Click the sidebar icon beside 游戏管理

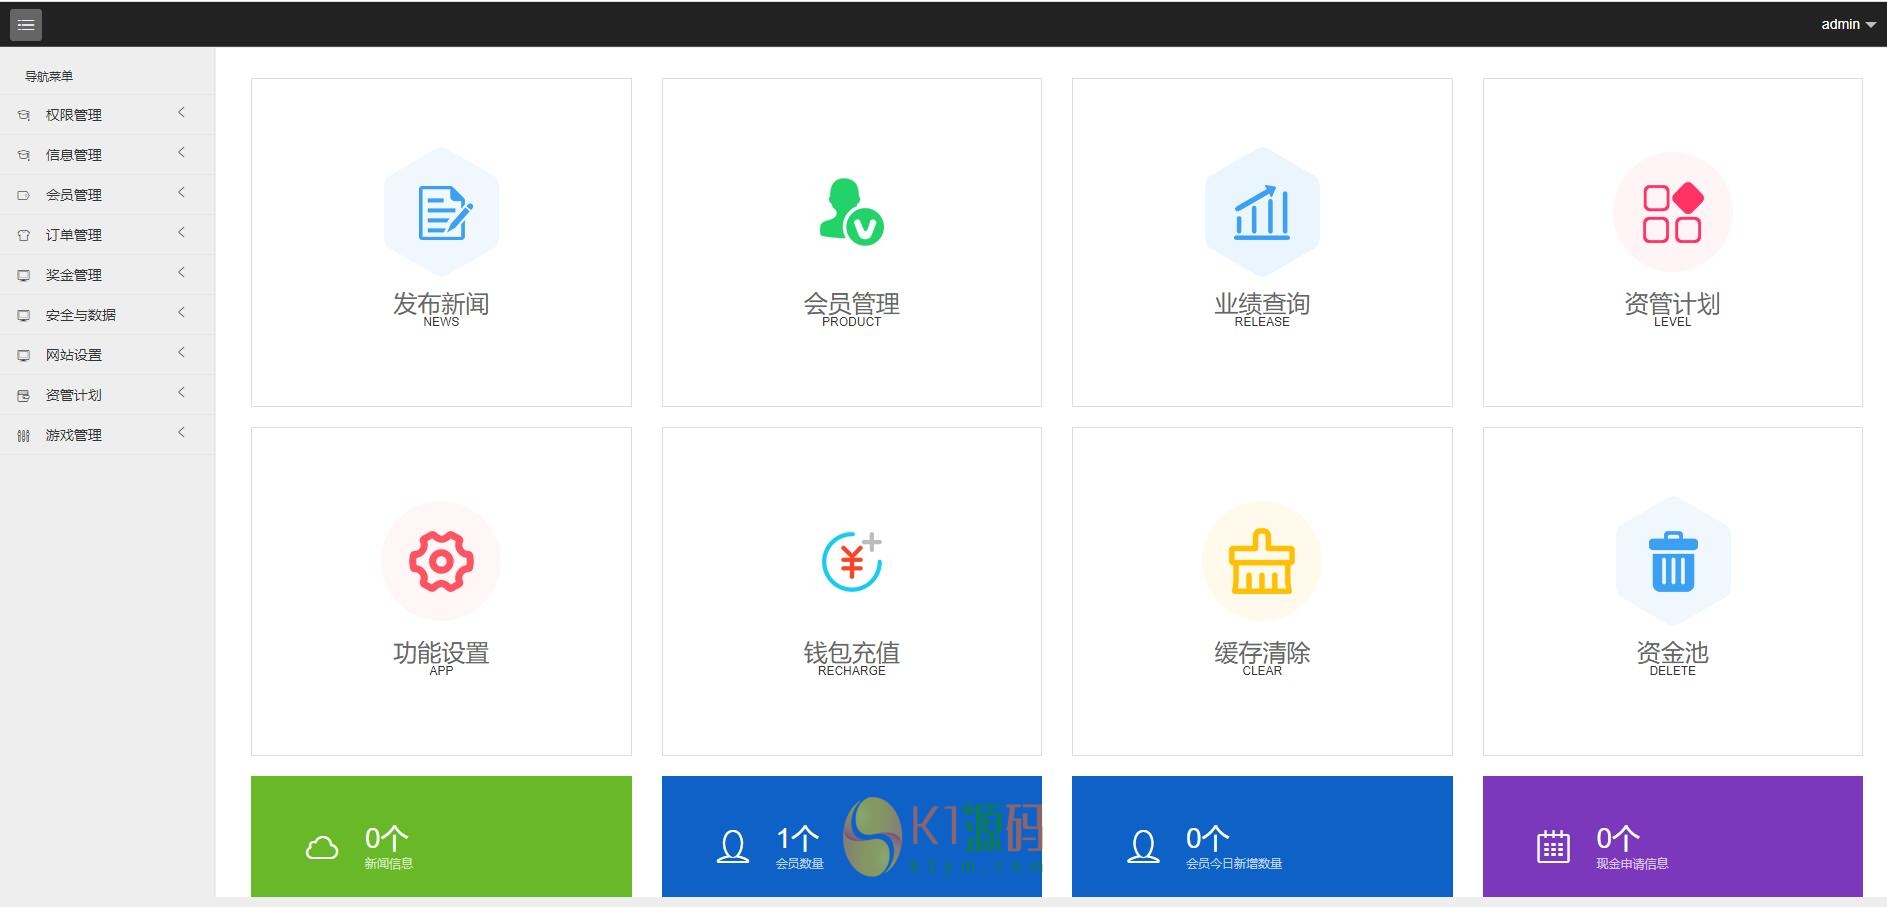point(24,435)
